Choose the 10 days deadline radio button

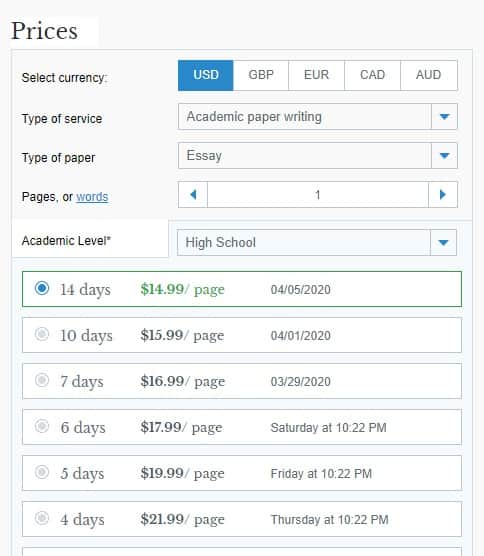pyautogui.click(x=42, y=334)
